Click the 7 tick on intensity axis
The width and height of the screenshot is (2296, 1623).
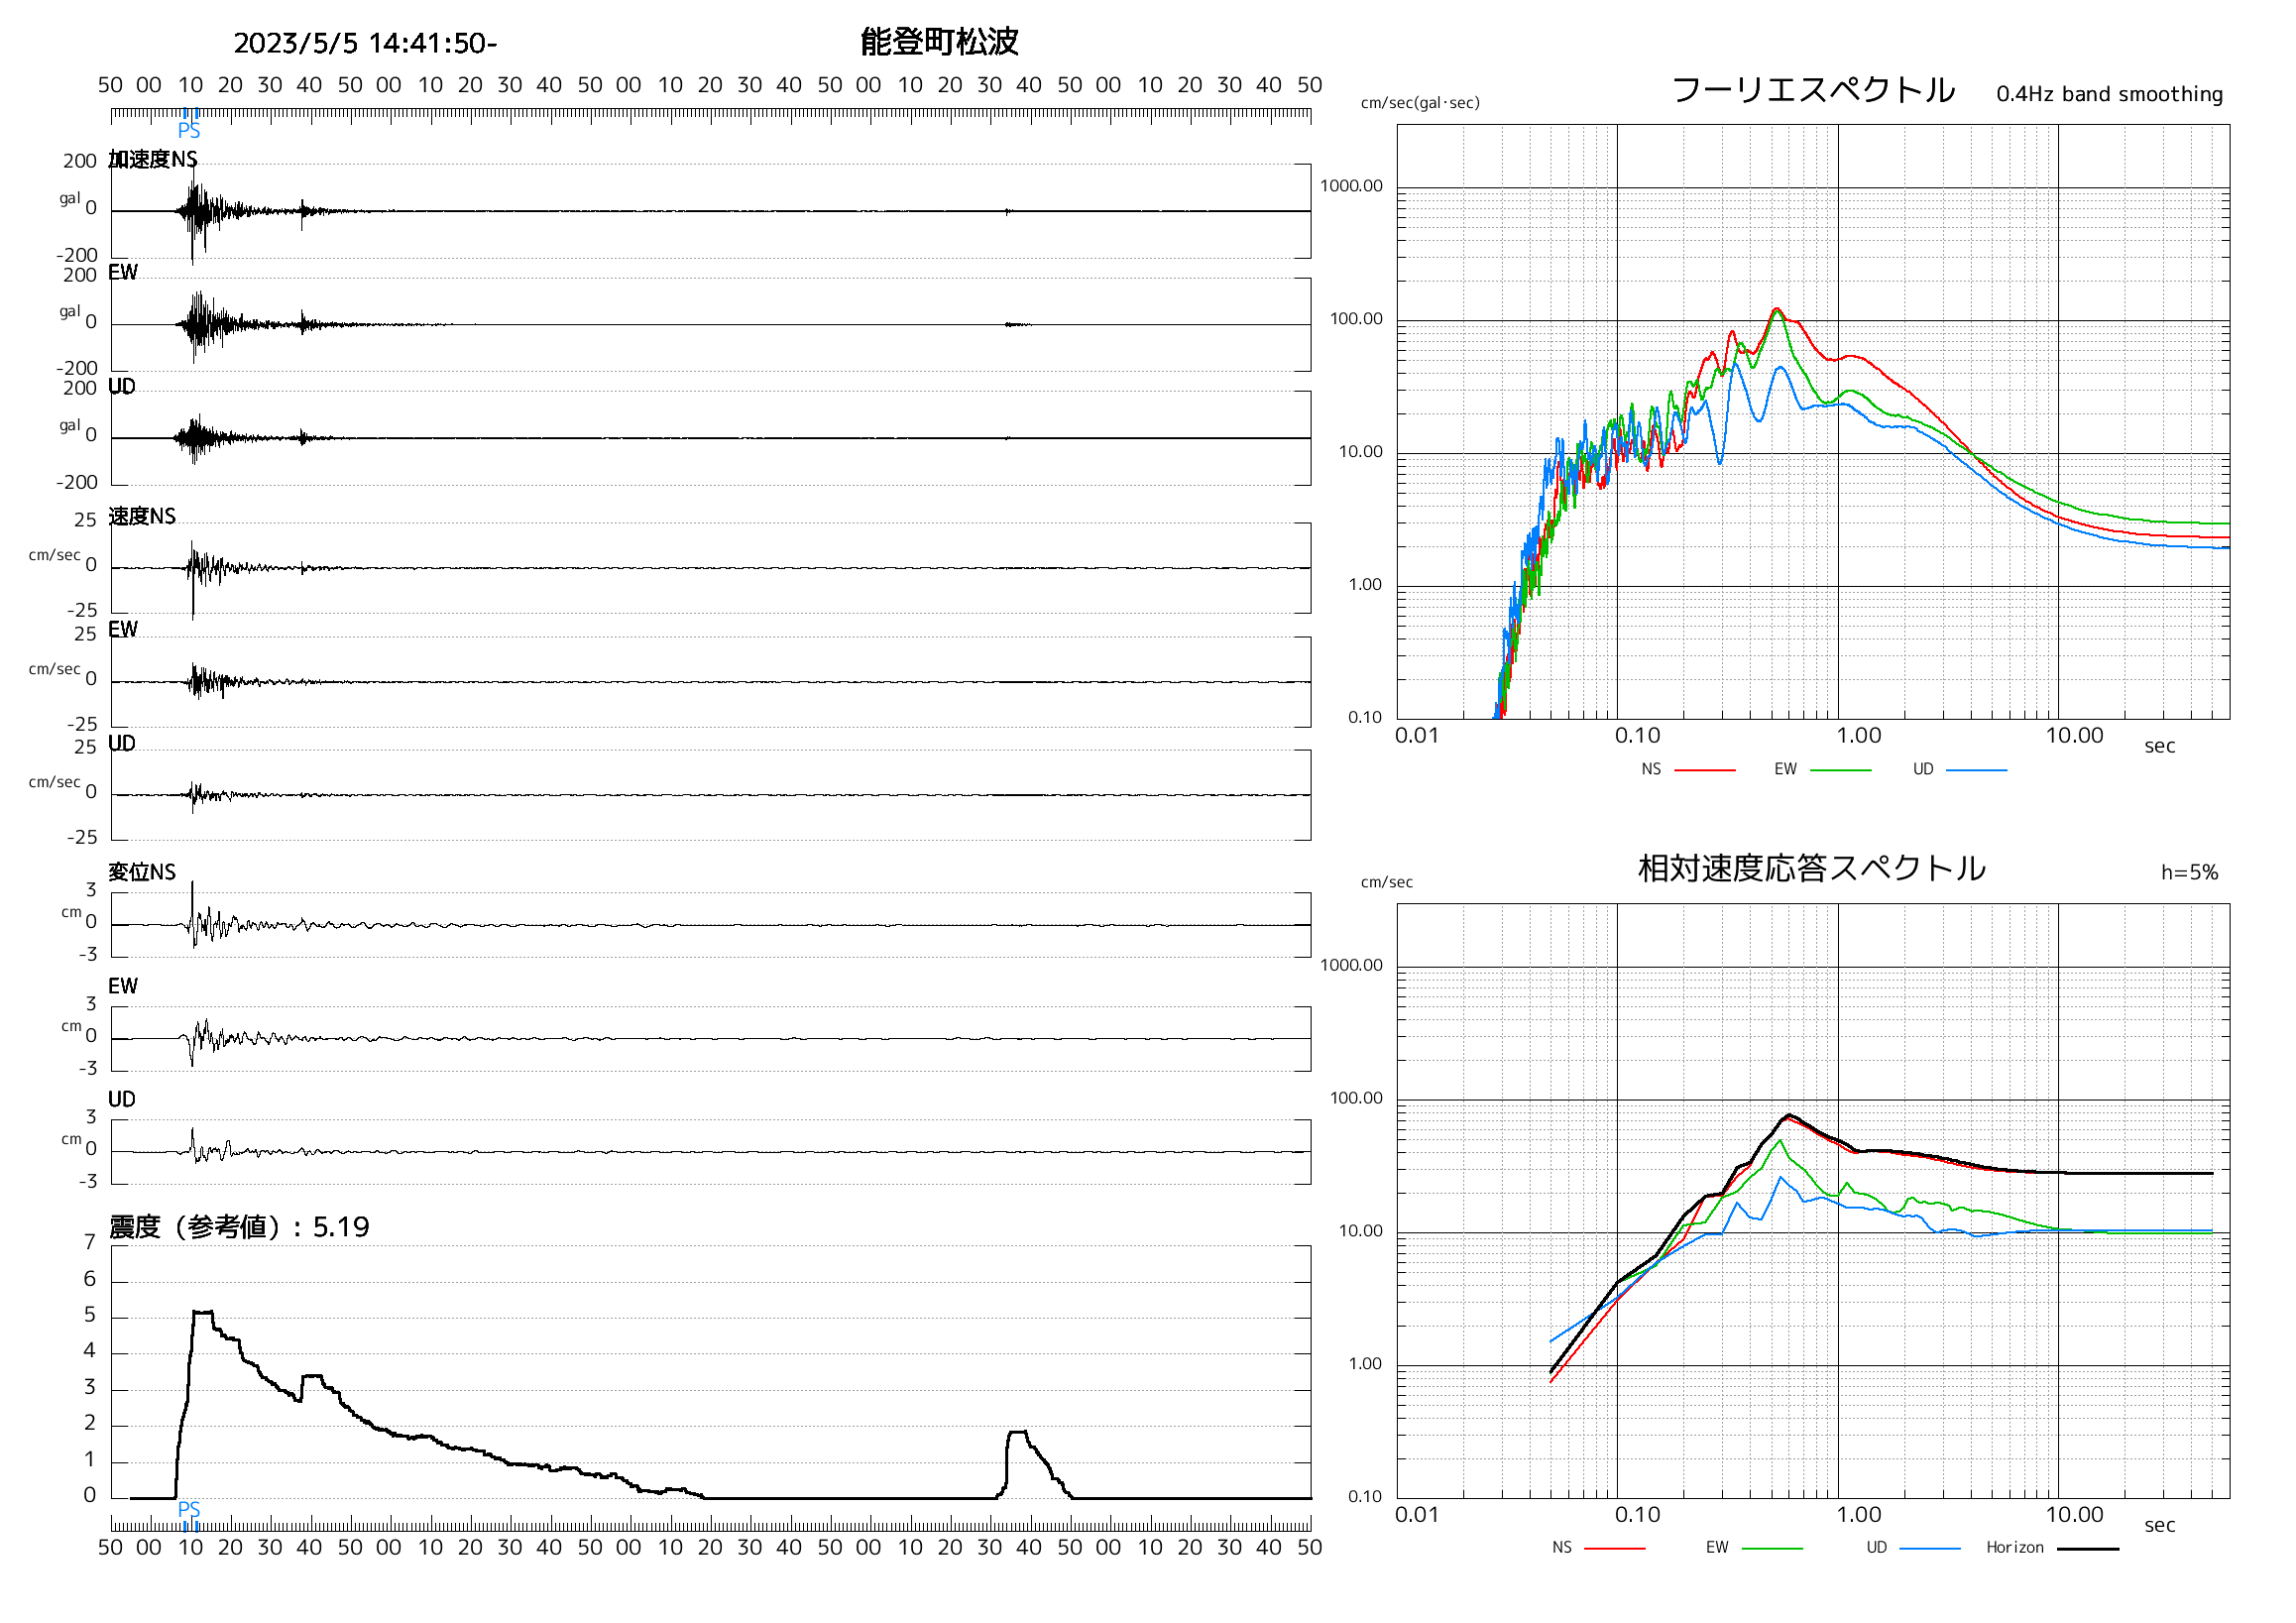click(89, 1243)
